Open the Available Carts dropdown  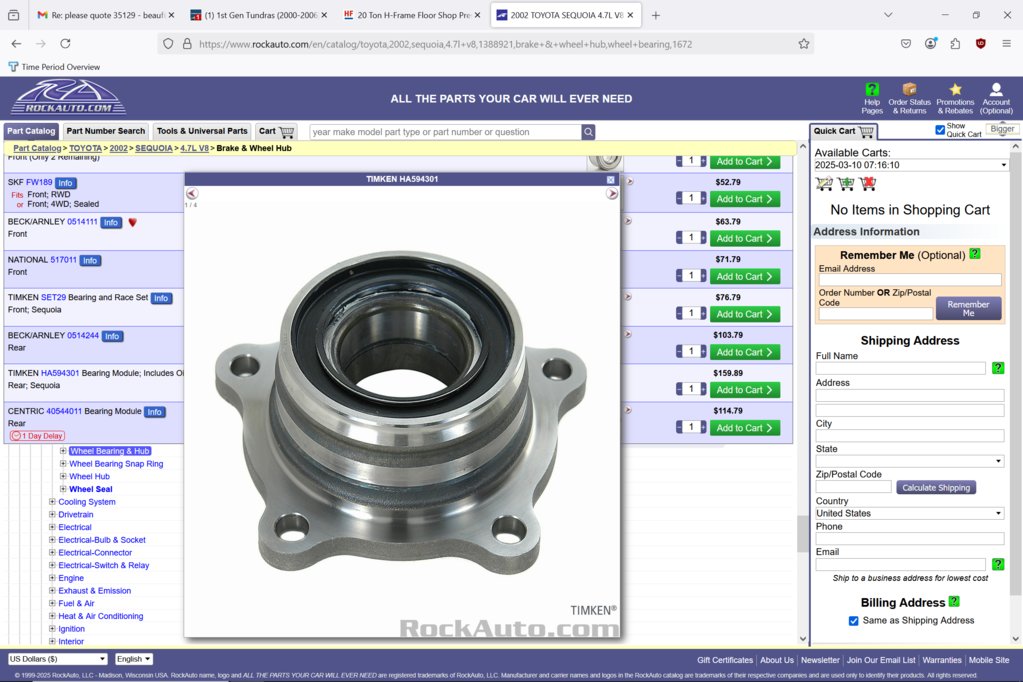(x=910, y=165)
